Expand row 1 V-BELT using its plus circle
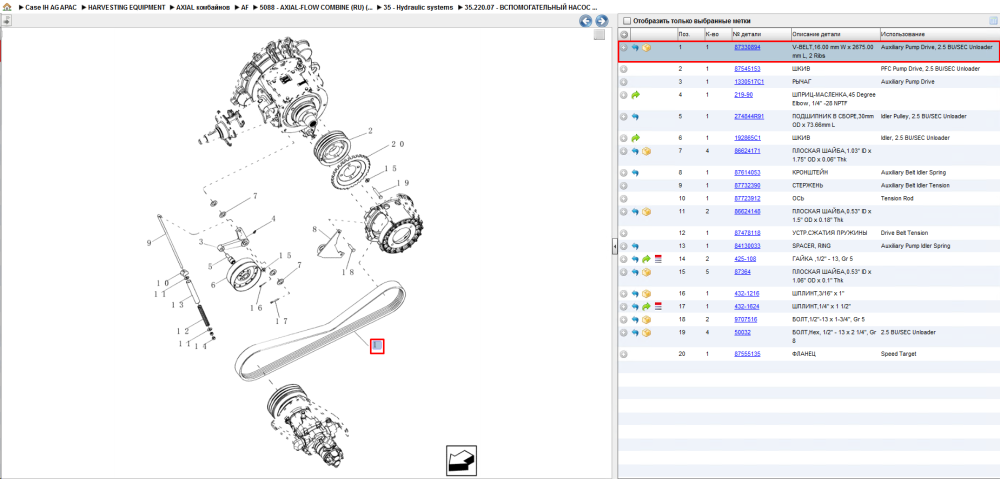Screen dimensions: 1000x479 coord(624,48)
